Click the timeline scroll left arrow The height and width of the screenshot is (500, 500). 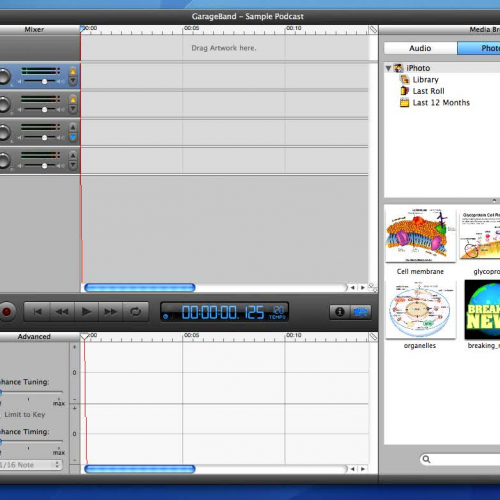click(x=353, y=287)
